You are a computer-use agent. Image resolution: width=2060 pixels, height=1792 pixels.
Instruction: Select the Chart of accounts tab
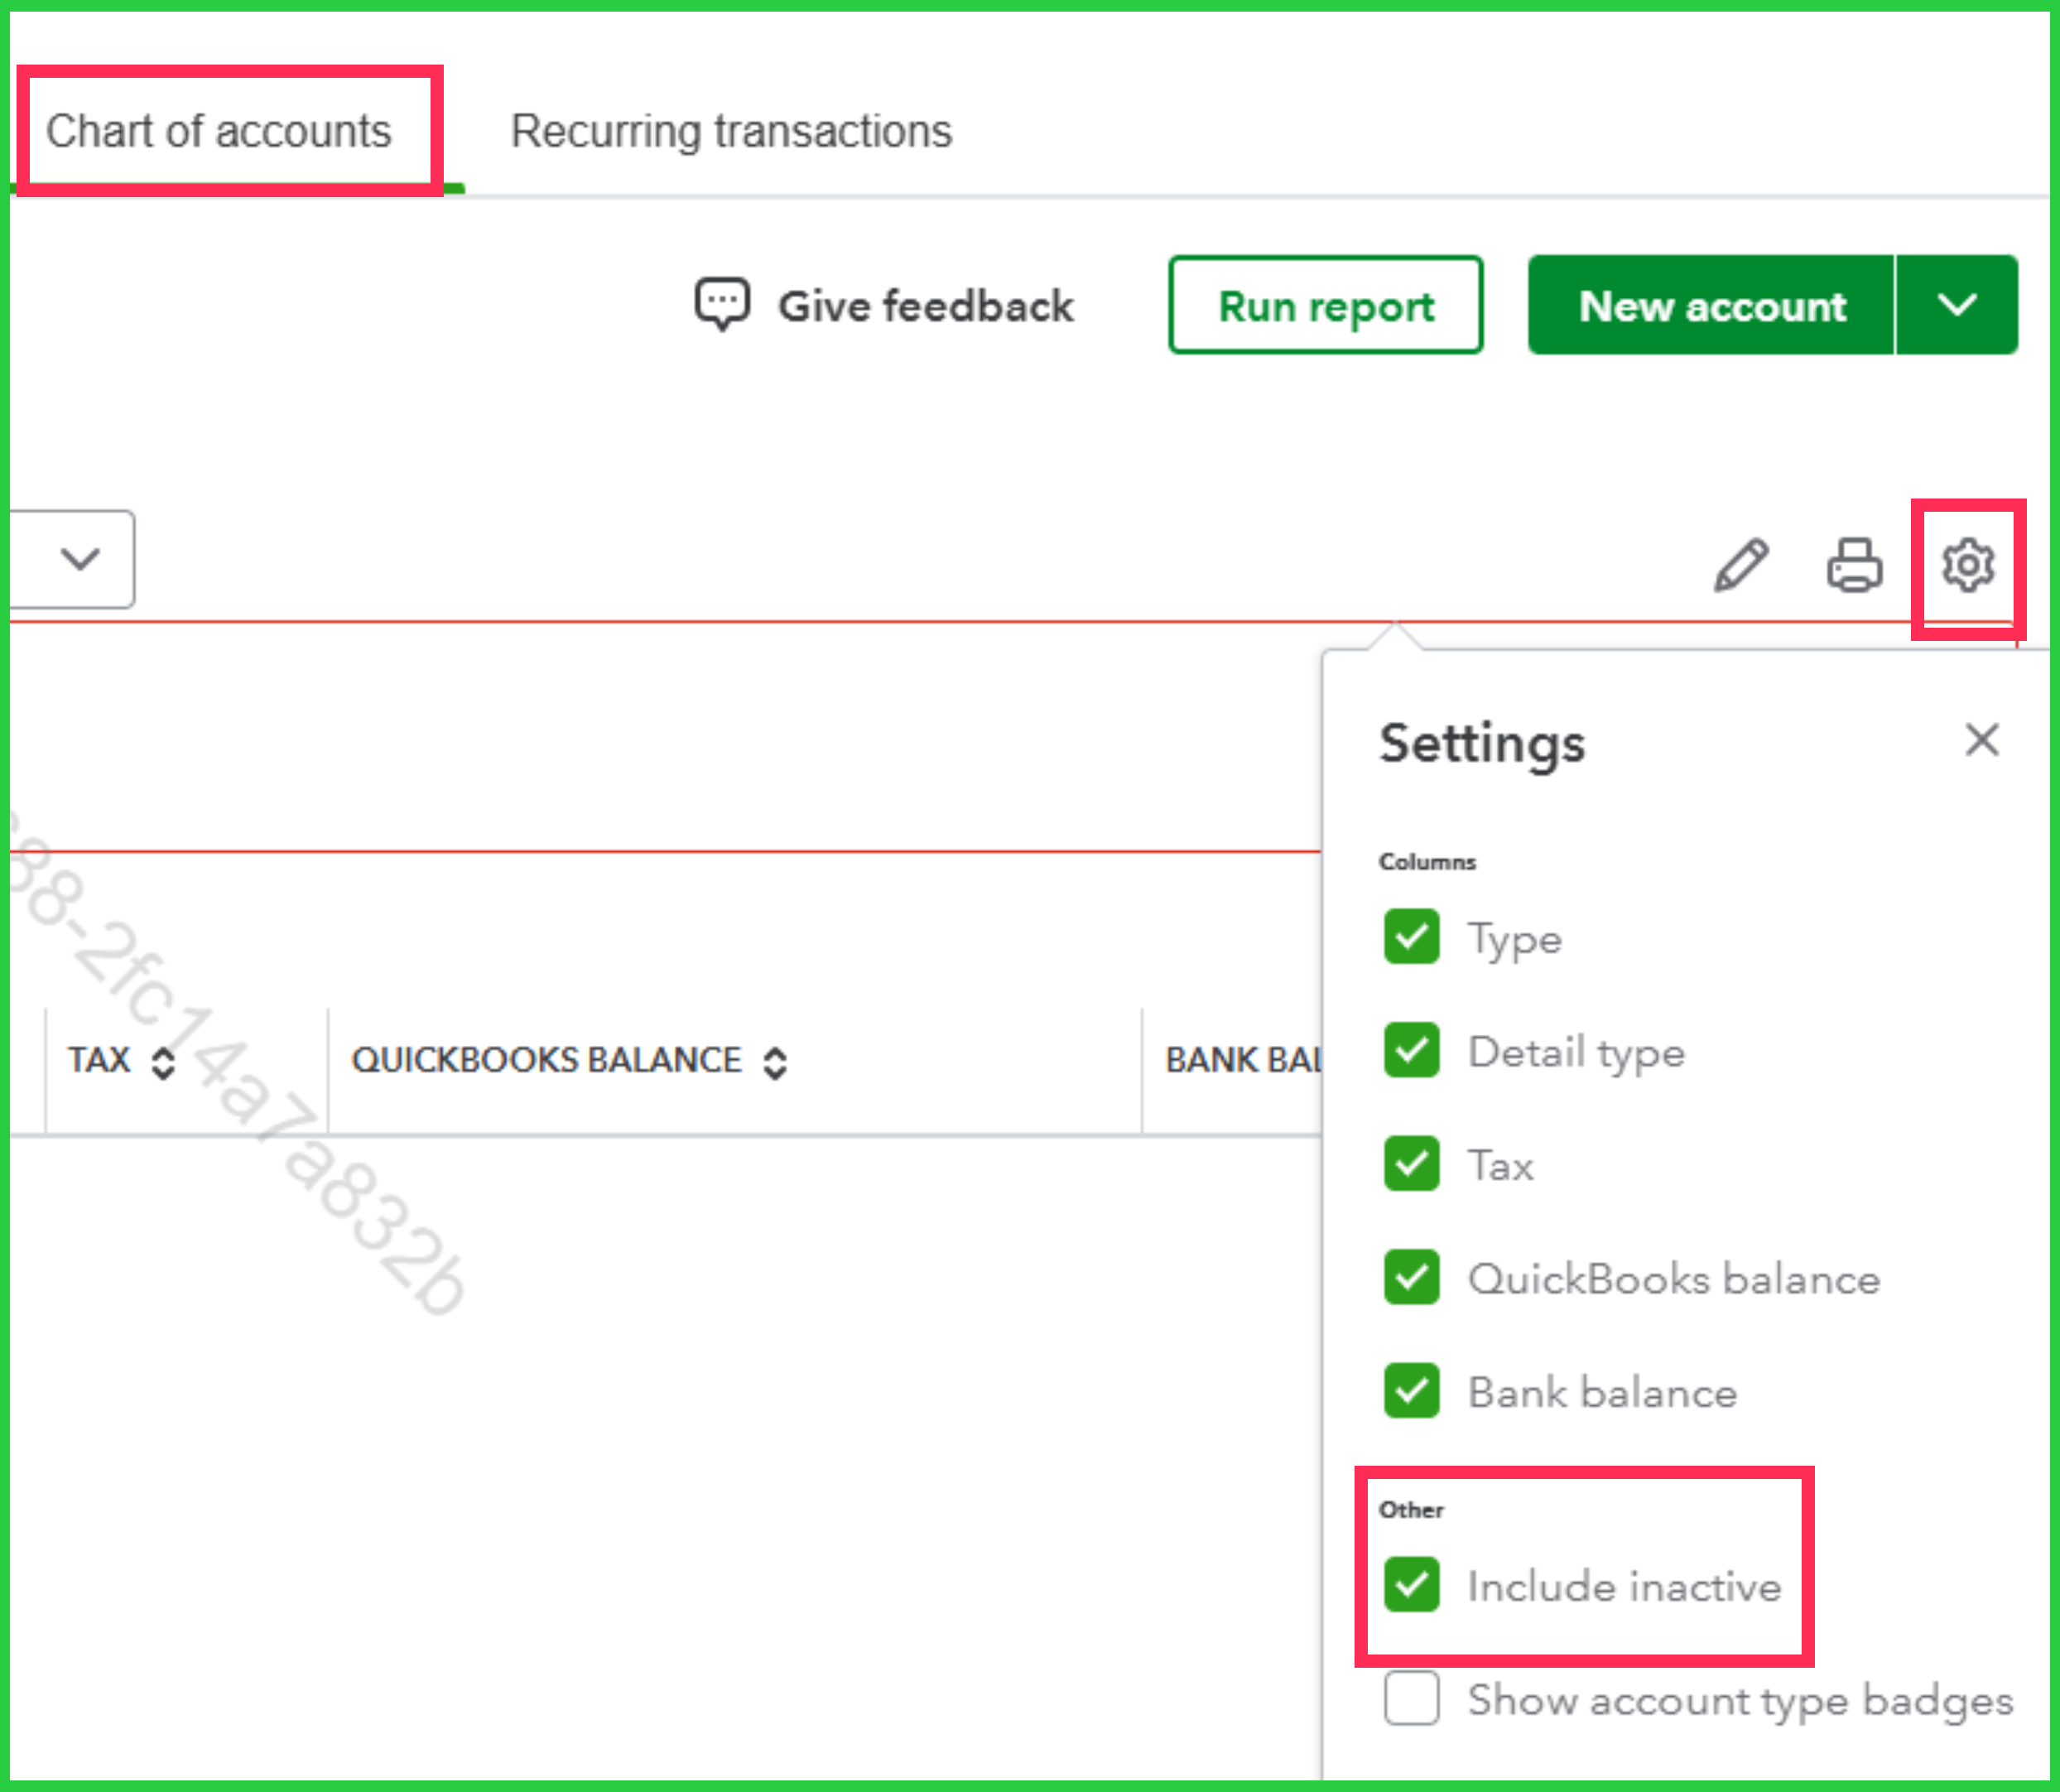pyautogui.click(x=219, y=131)
